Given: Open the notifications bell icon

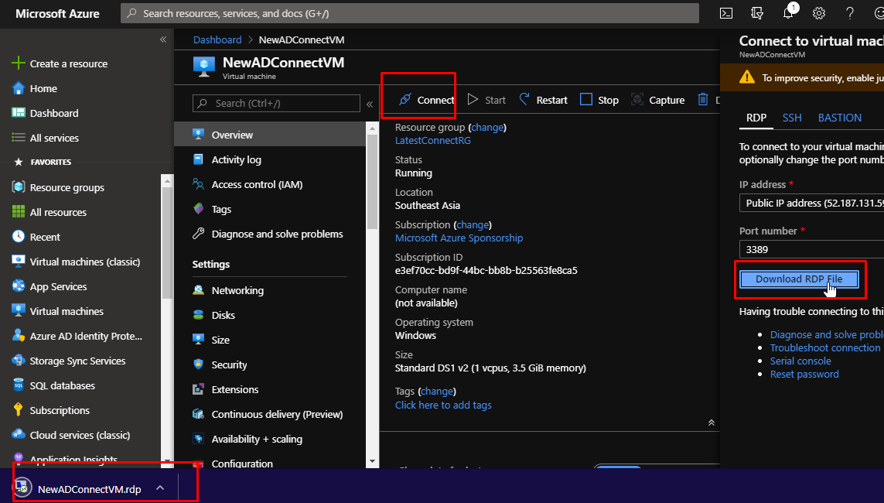Looking at the screenshot, I should (788, 14).
